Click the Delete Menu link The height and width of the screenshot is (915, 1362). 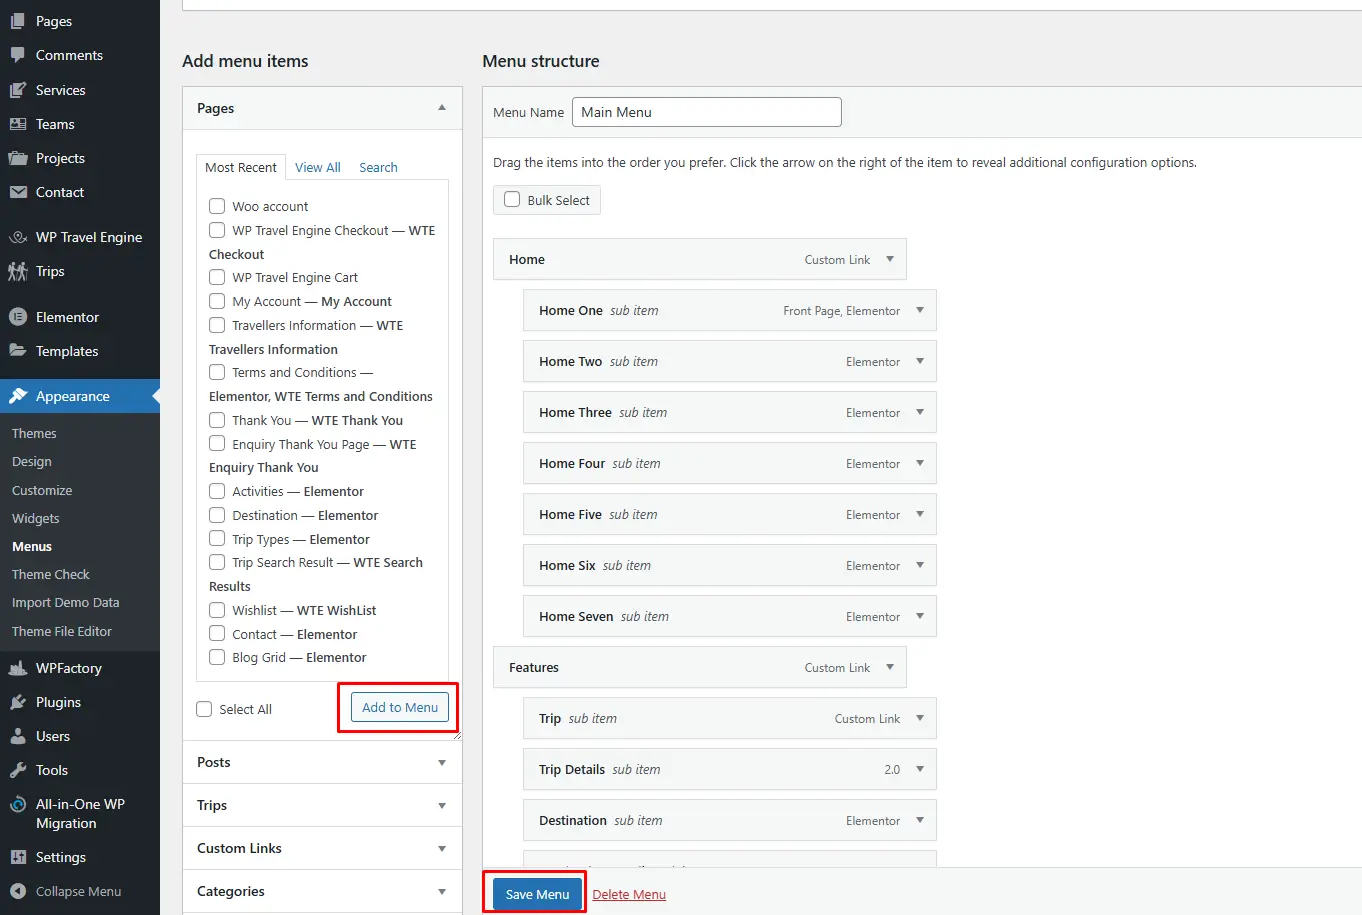629,894
